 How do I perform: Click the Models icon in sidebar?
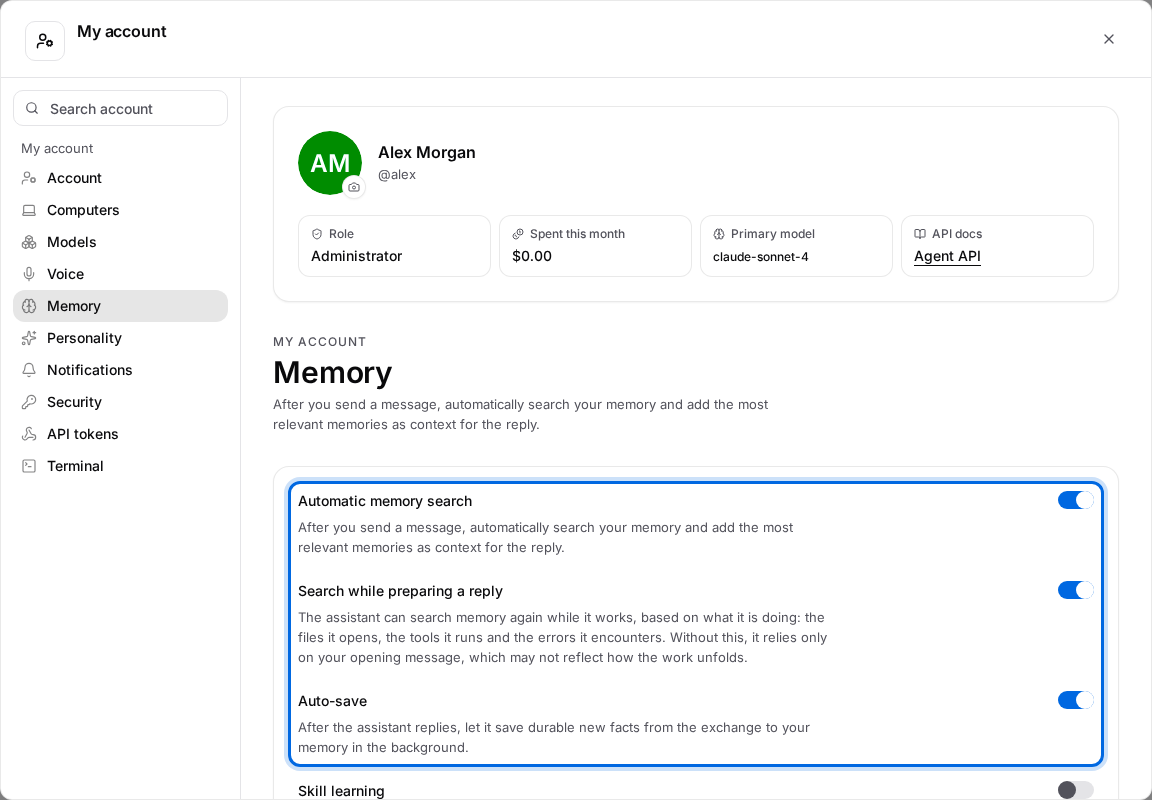click(x=29, y=242)
